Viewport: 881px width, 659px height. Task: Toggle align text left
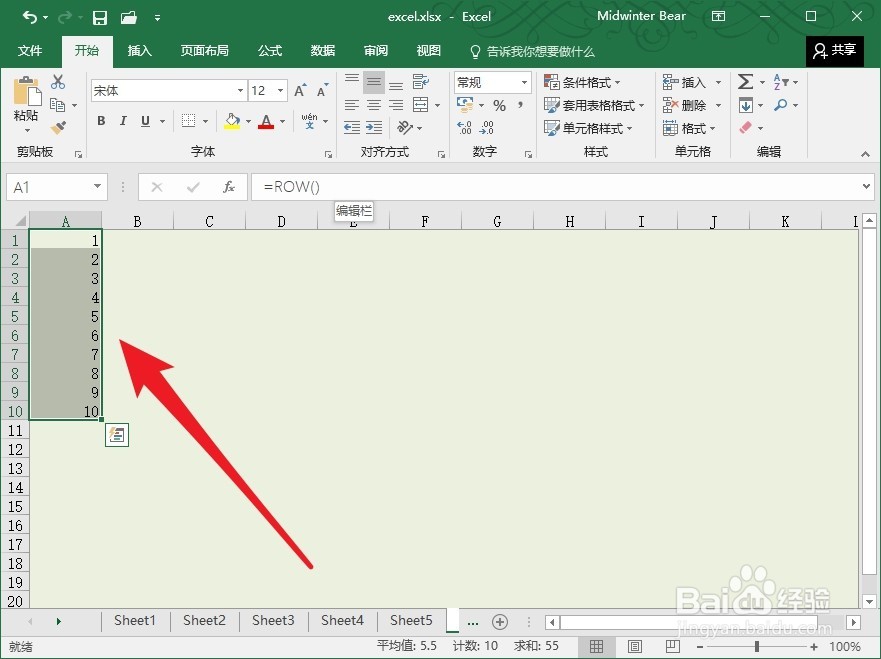(x=352, y=105)
